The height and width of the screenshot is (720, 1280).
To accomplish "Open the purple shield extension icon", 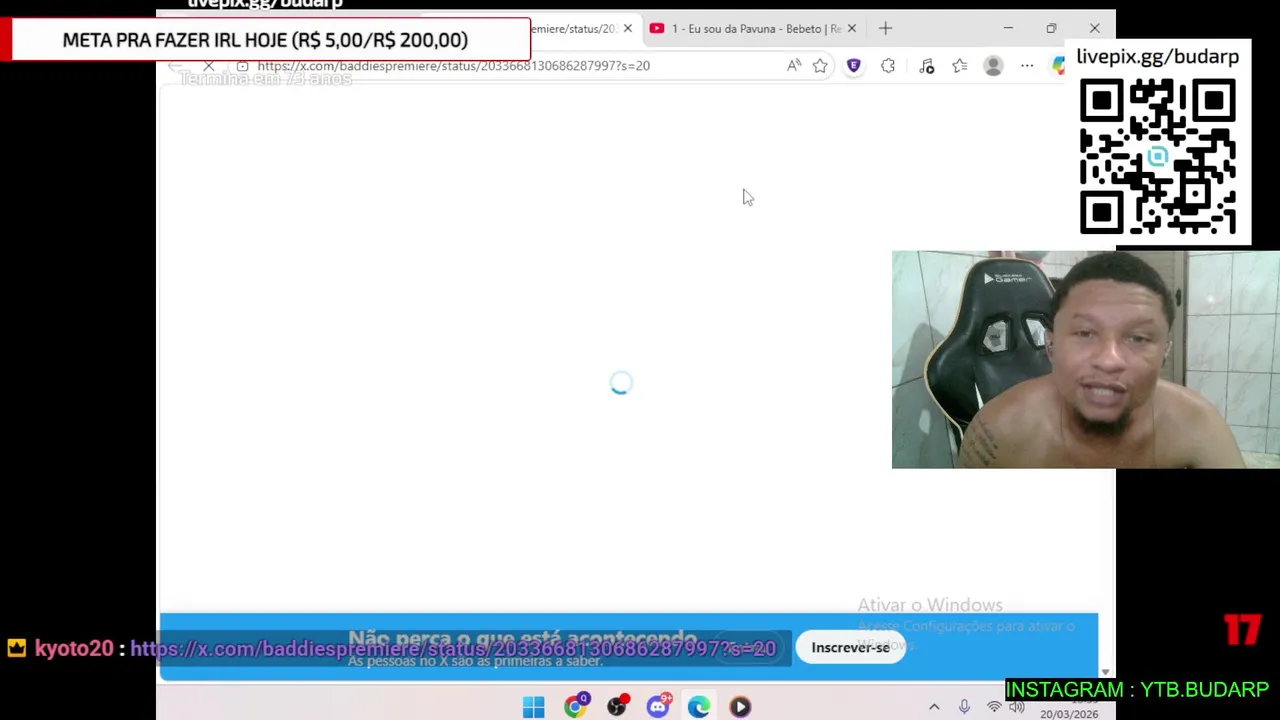I will point(854,66).
